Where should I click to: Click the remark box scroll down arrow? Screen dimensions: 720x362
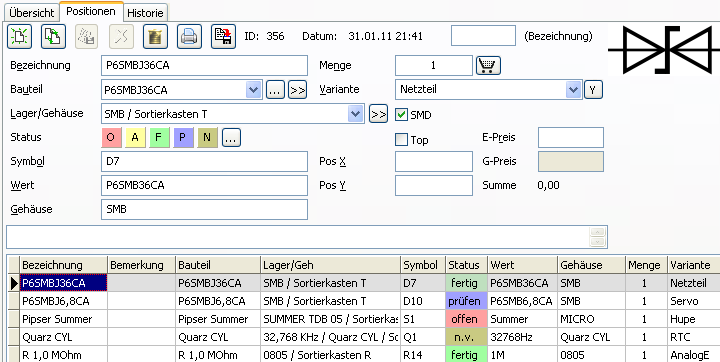pos(597,242)
